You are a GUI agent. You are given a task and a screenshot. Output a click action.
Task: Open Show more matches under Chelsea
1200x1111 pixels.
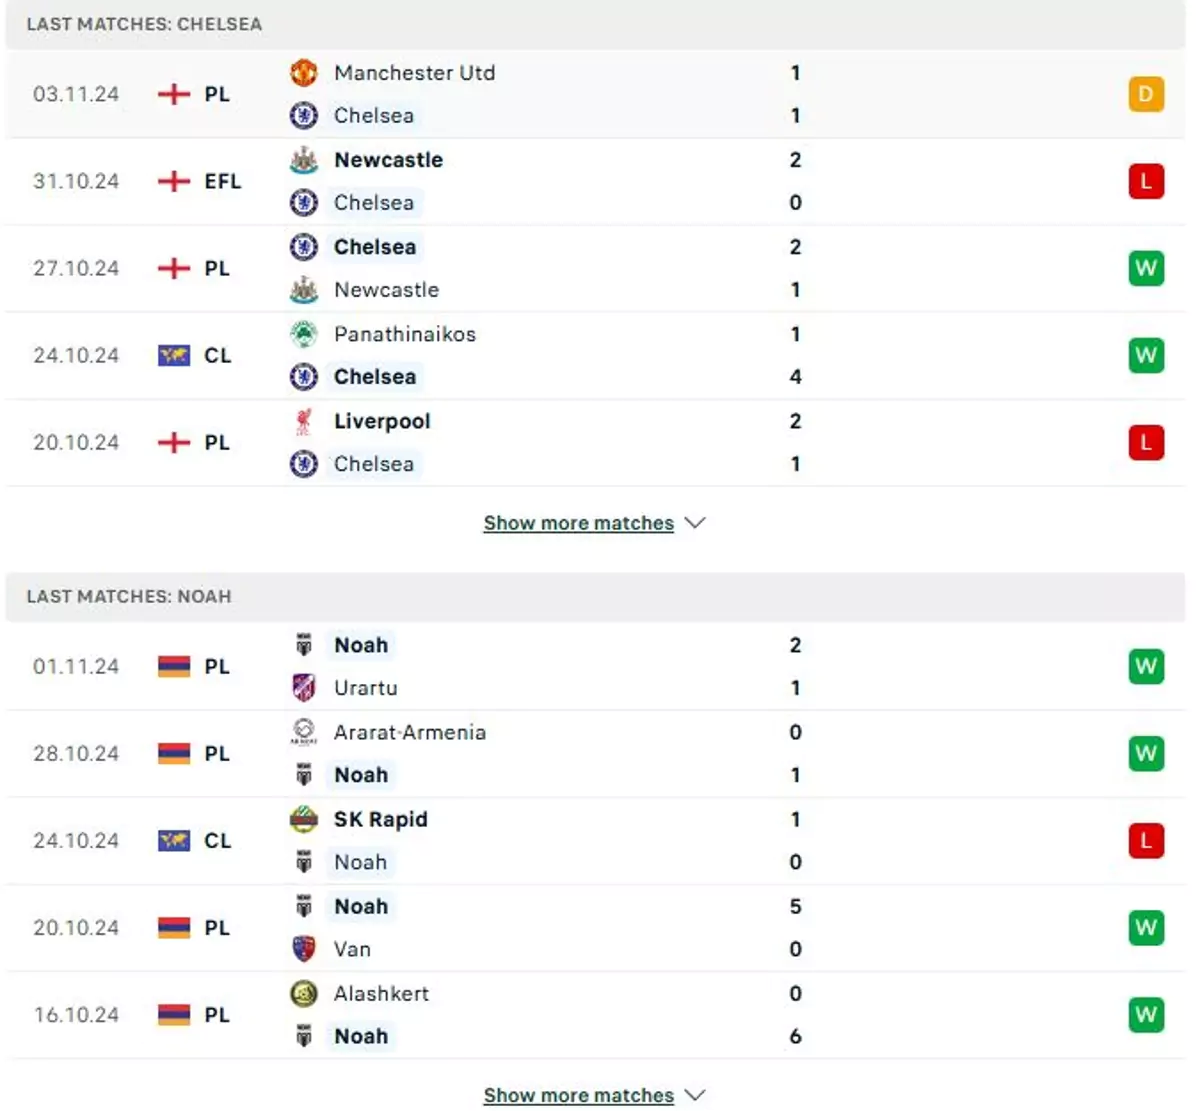579,523
